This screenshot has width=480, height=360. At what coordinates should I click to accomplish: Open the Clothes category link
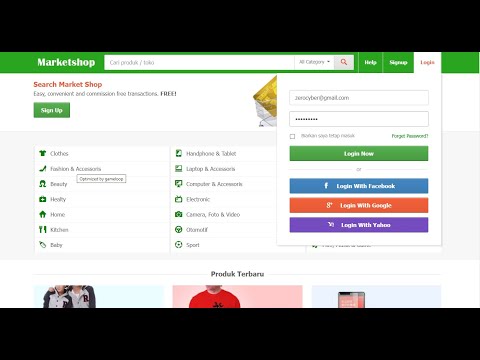click(59, 153)
